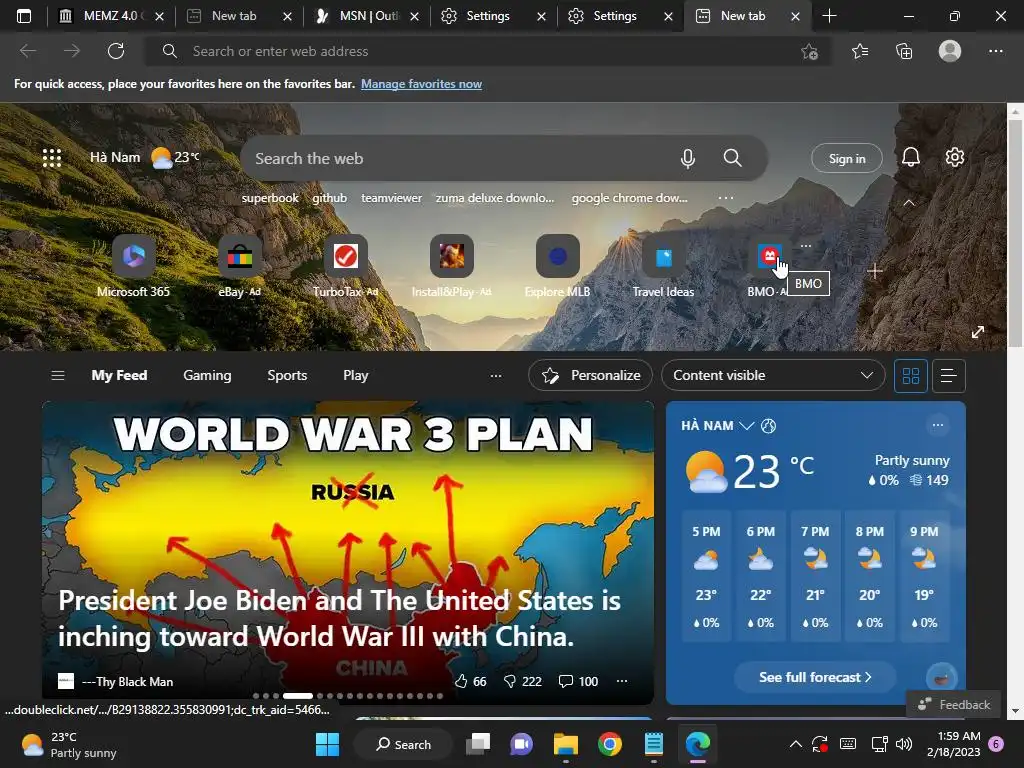Search for superbook suggestion
The width and height of the screenshot is (1024, 768).
point(270,198)
